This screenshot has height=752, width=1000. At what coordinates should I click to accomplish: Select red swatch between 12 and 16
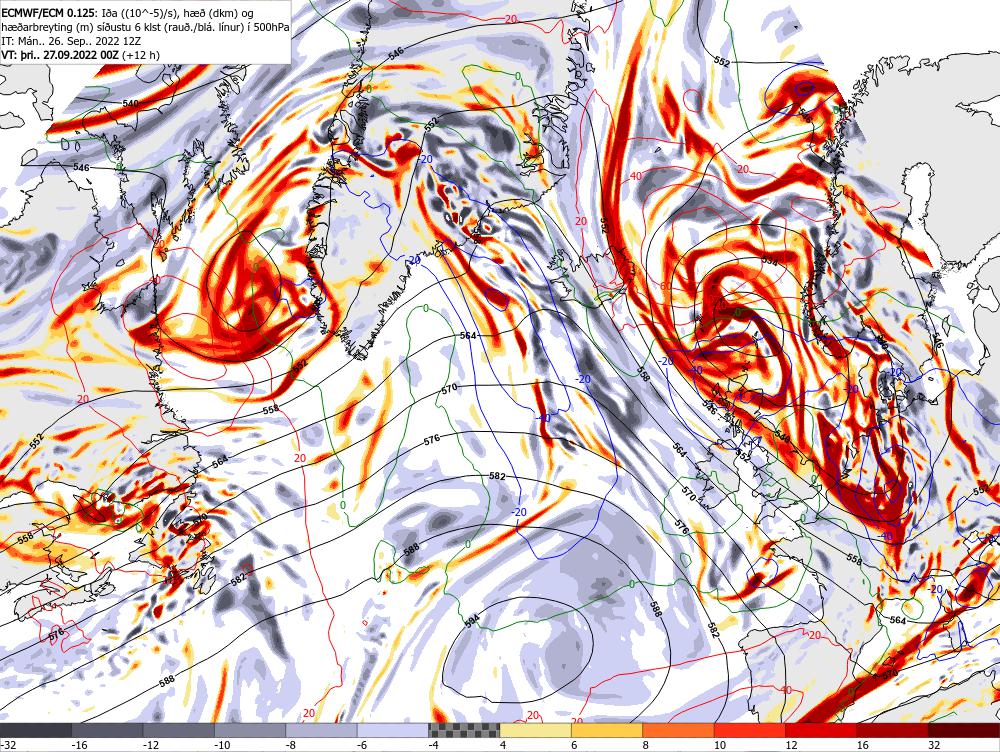821,730
